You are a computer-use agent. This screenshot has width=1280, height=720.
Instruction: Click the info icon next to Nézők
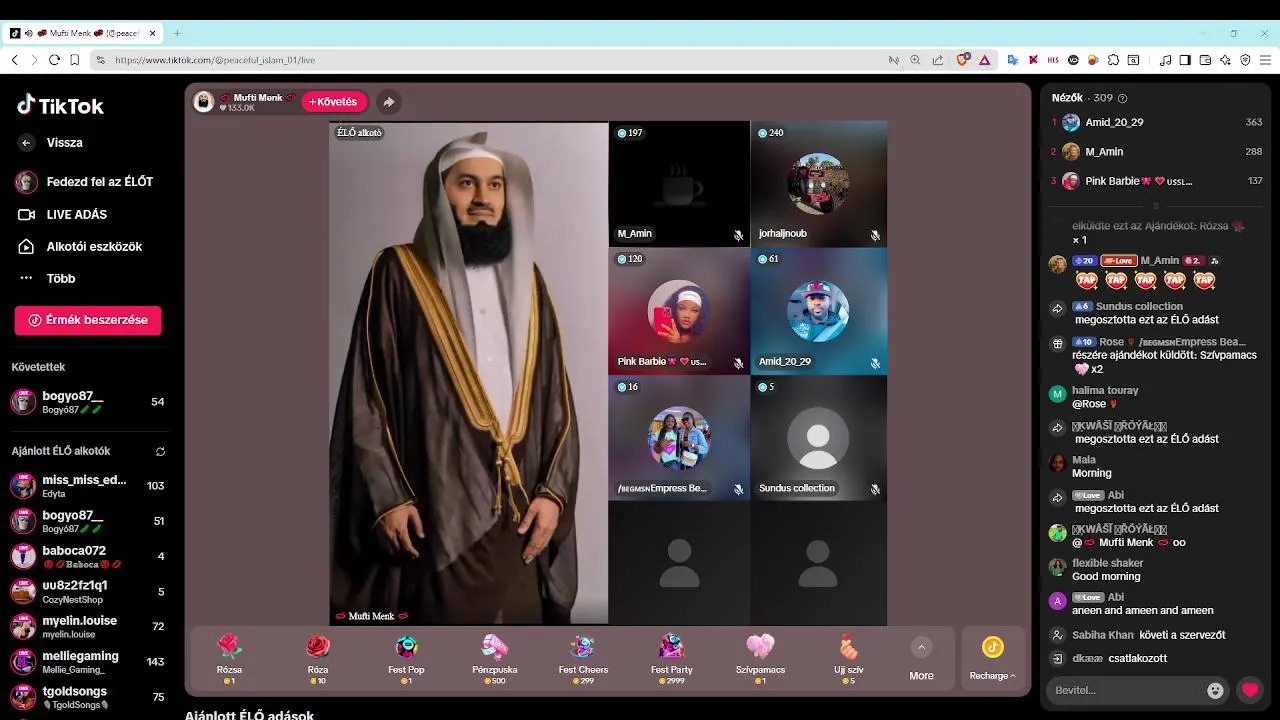point(1122,98)
